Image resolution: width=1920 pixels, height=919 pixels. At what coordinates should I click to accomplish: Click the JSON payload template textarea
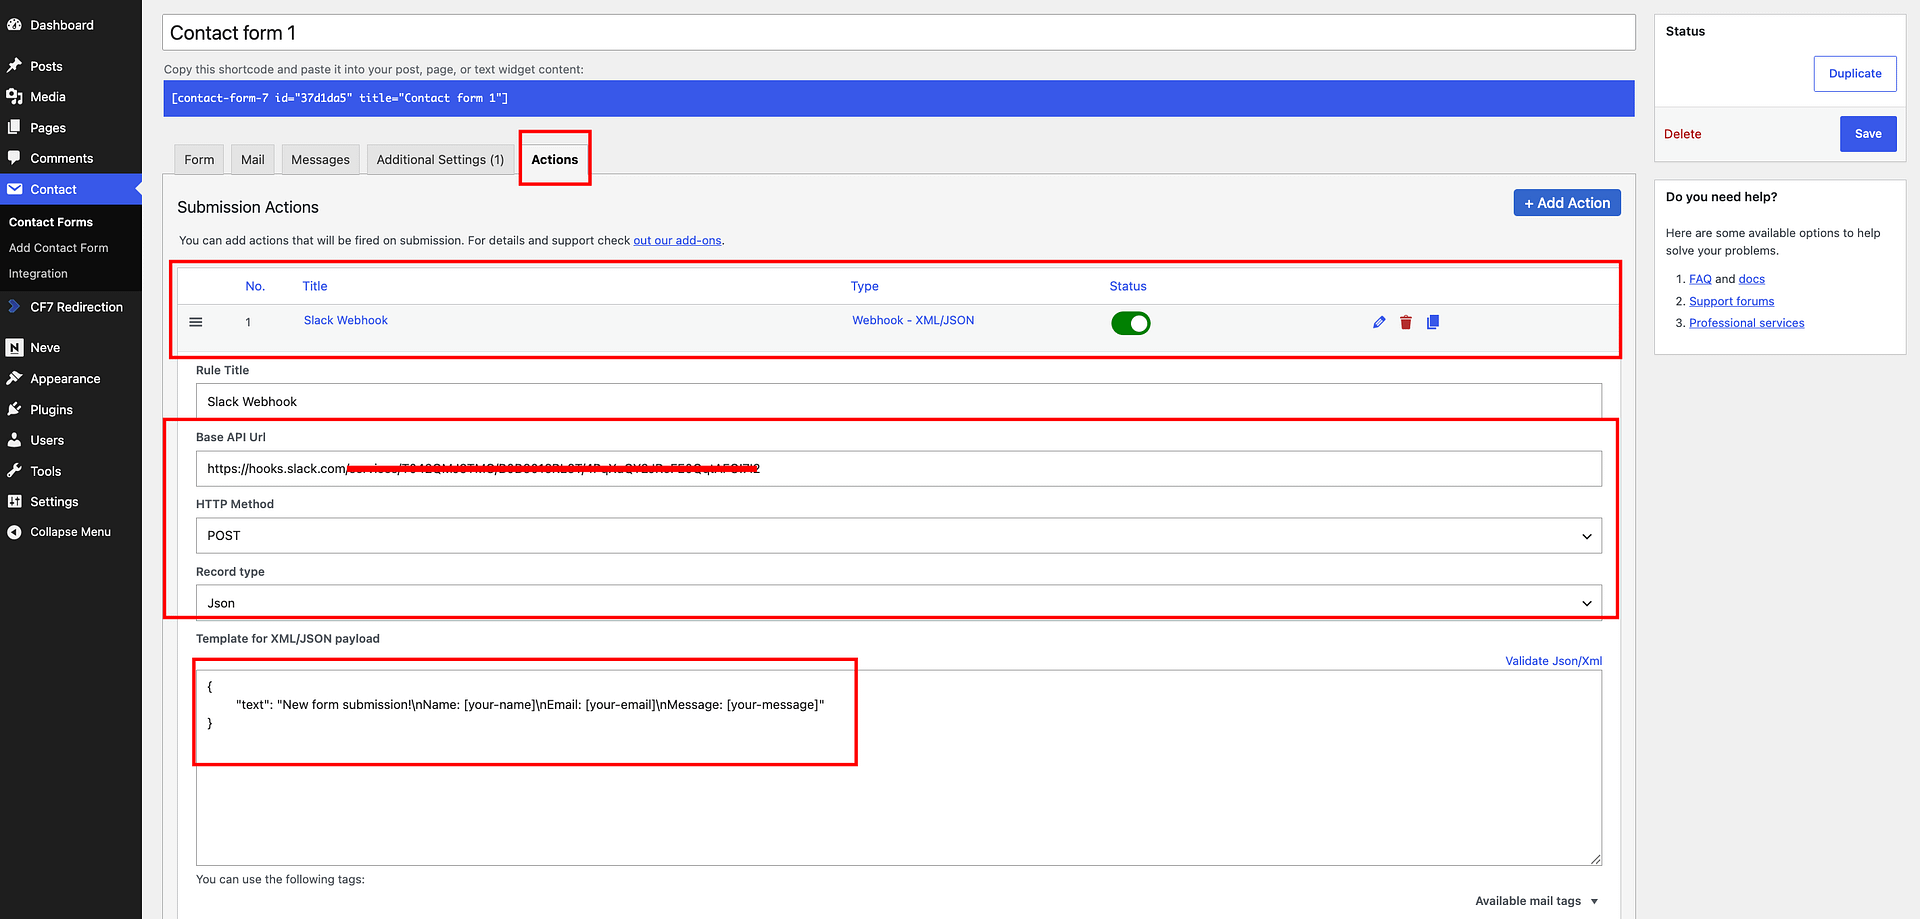pyautogui.click(x=898, y=768)
